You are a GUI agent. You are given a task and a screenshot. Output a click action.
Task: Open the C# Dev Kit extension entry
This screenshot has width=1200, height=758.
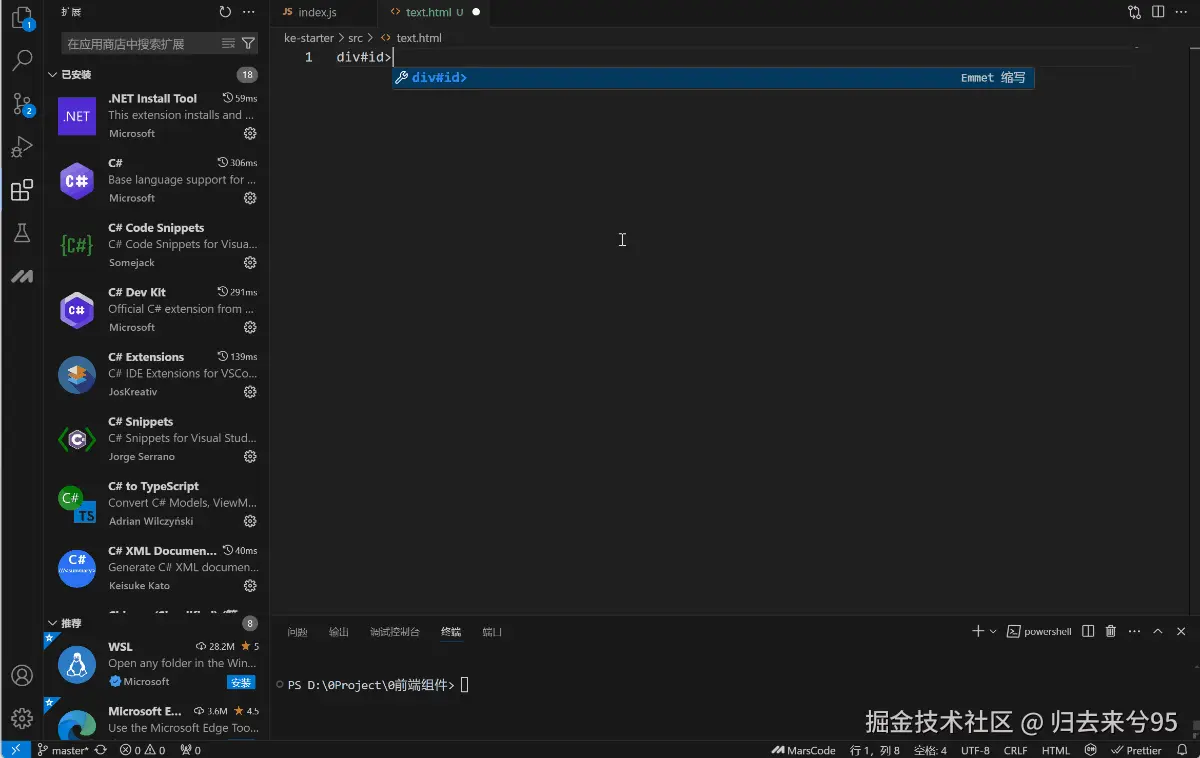[157, 309]
